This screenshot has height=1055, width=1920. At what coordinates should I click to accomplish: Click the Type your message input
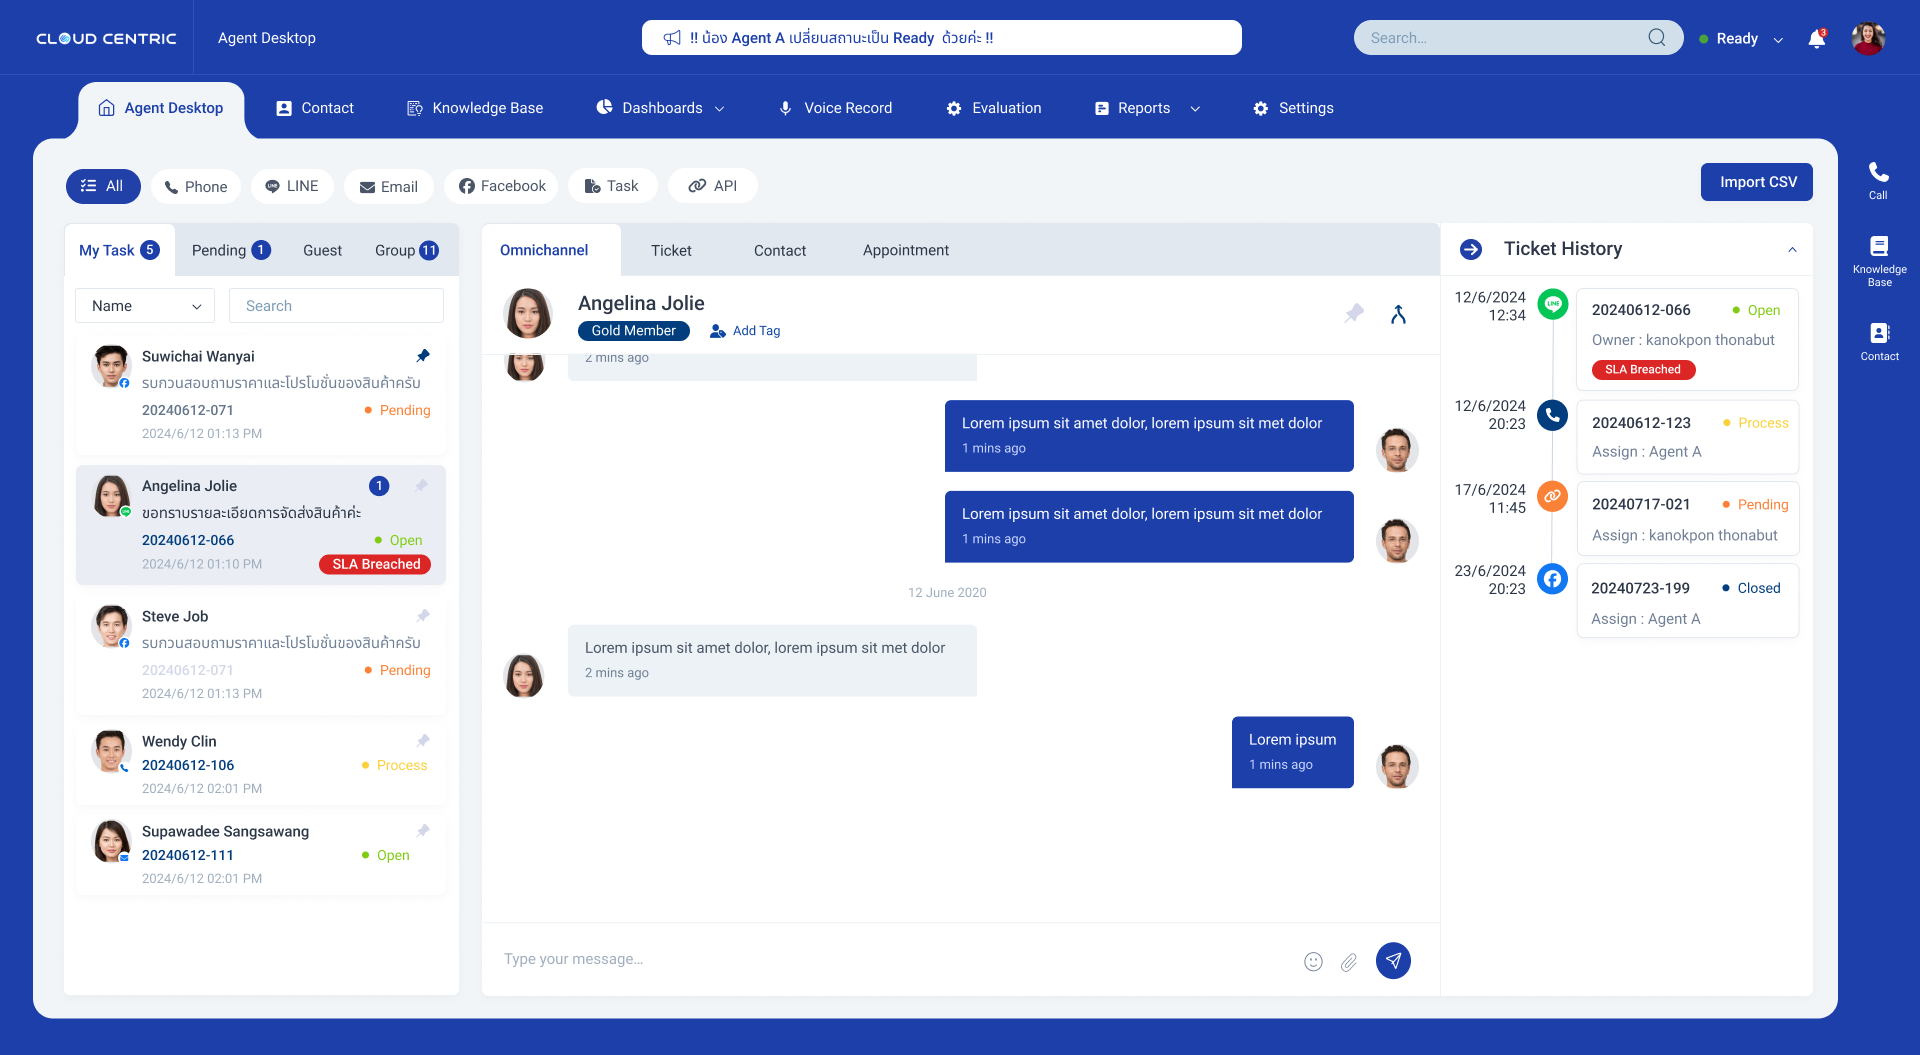click(890, 959)
